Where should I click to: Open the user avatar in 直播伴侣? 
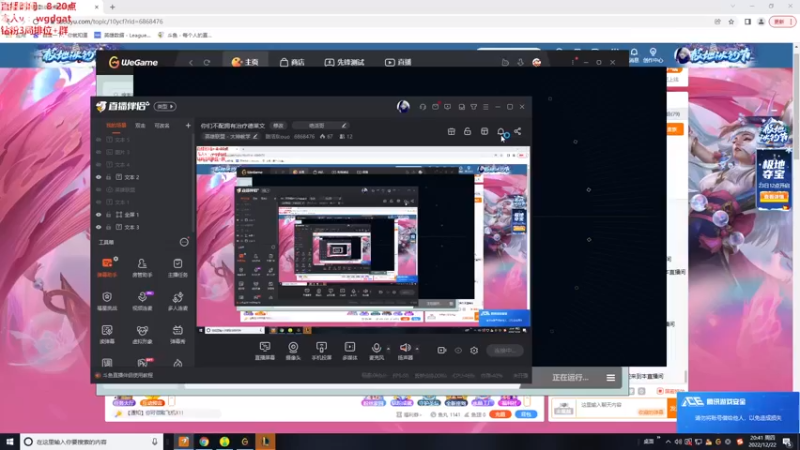tap(403, 107)
